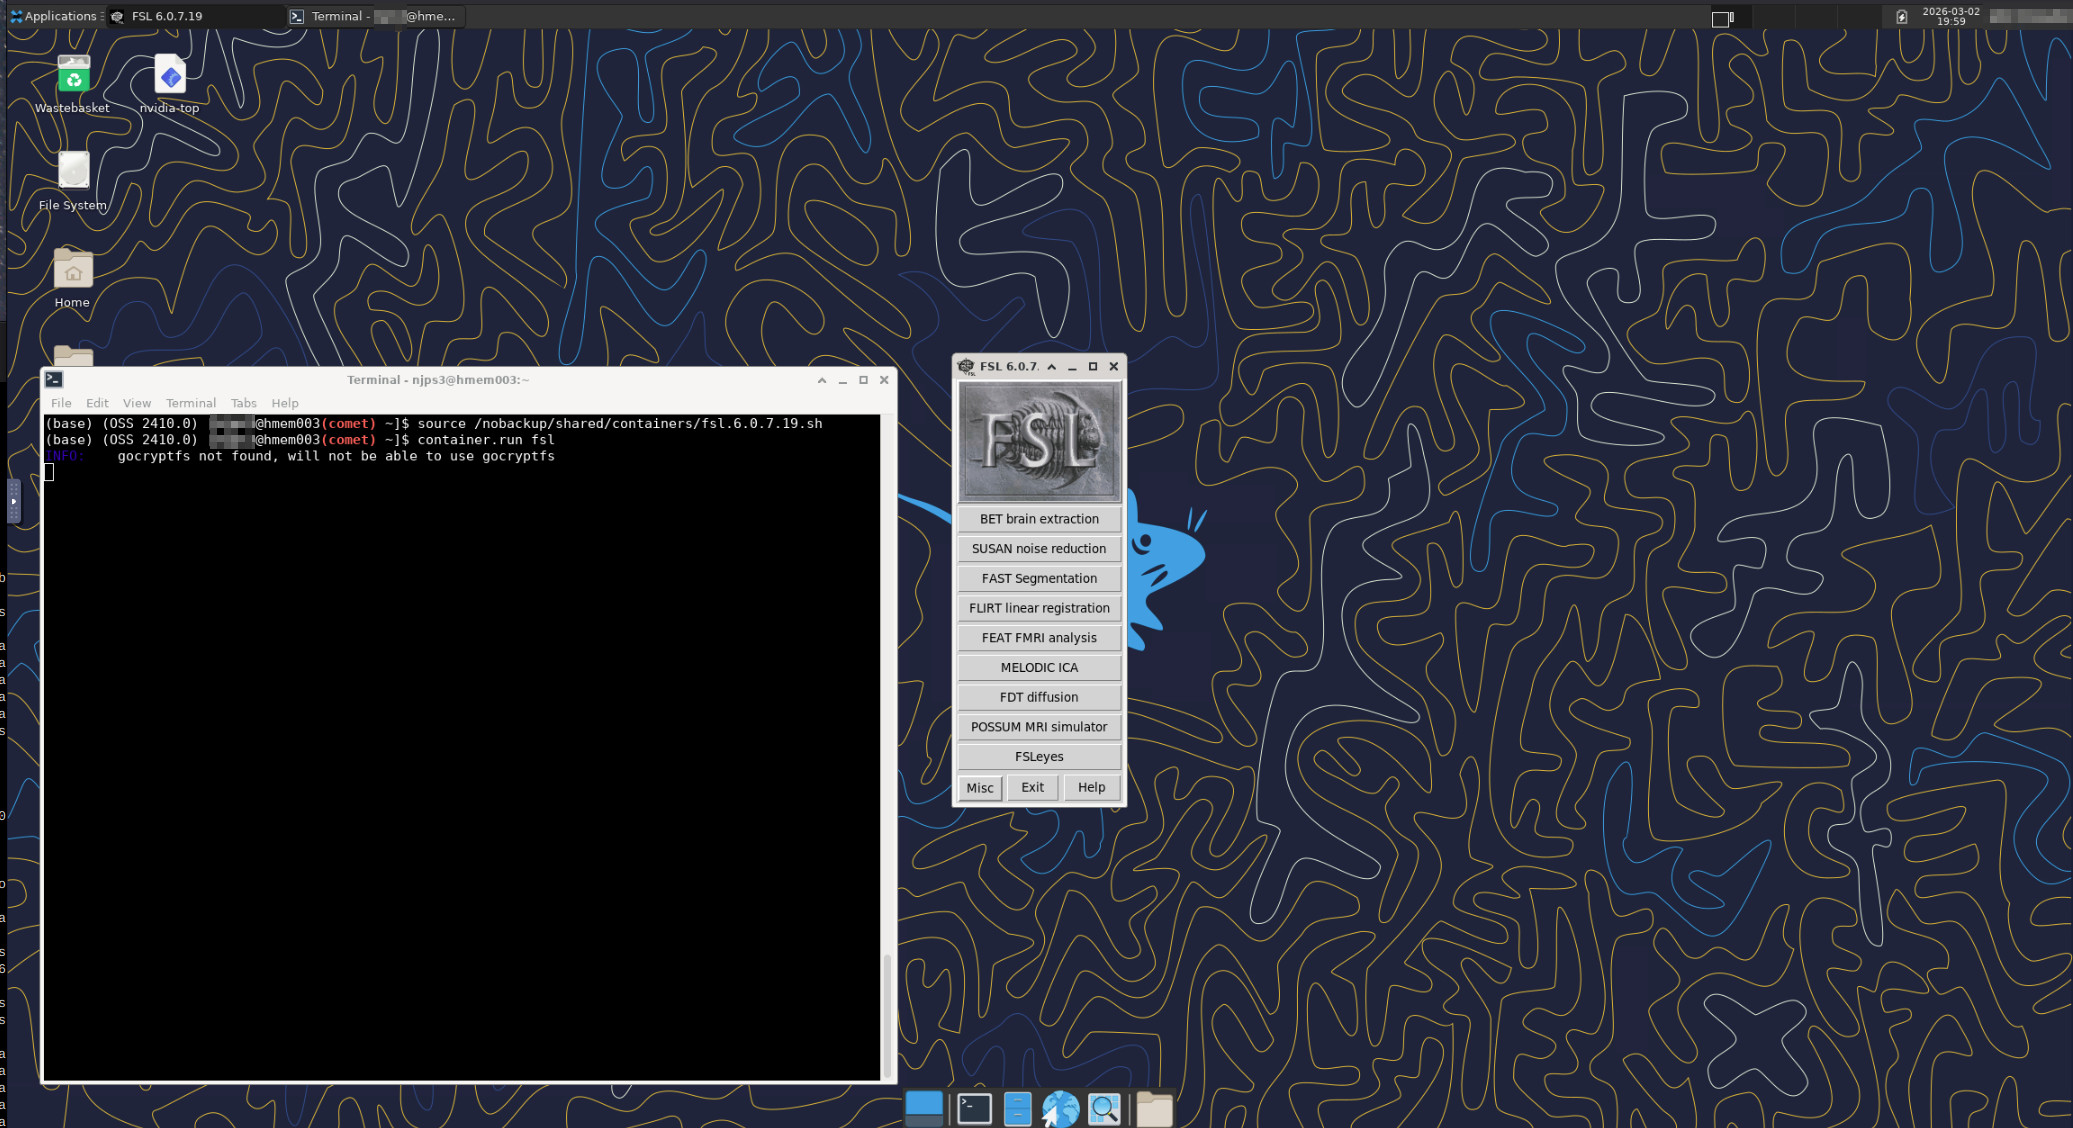
Task: Click the FSLeyes button
Action: pyautogui.click(x=1039, y=757)
